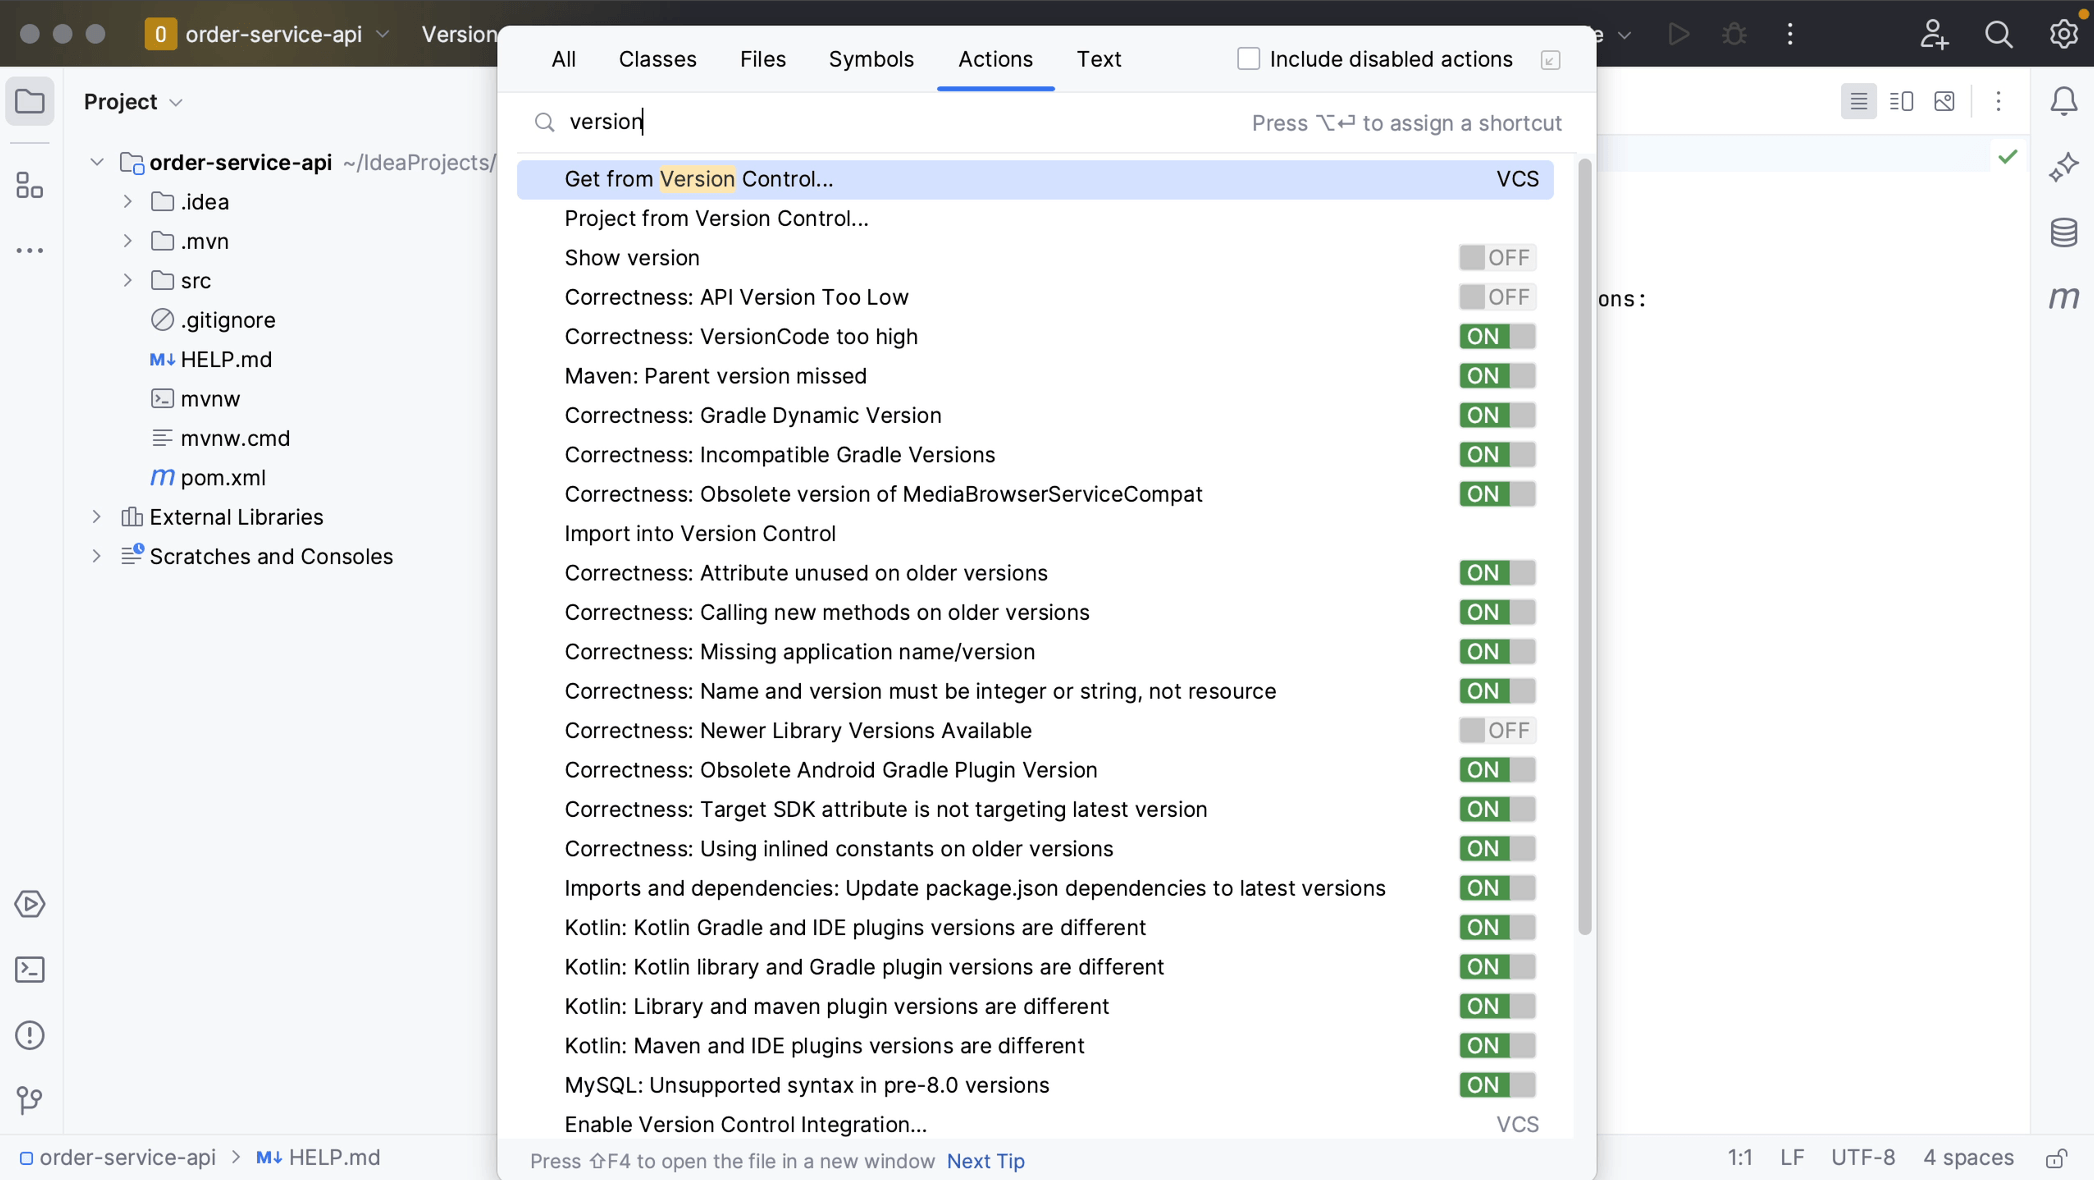The width and height of the screenshot is (2094, 1180).
Task: Open the Structure tool window icon
Action: (30, 185)
